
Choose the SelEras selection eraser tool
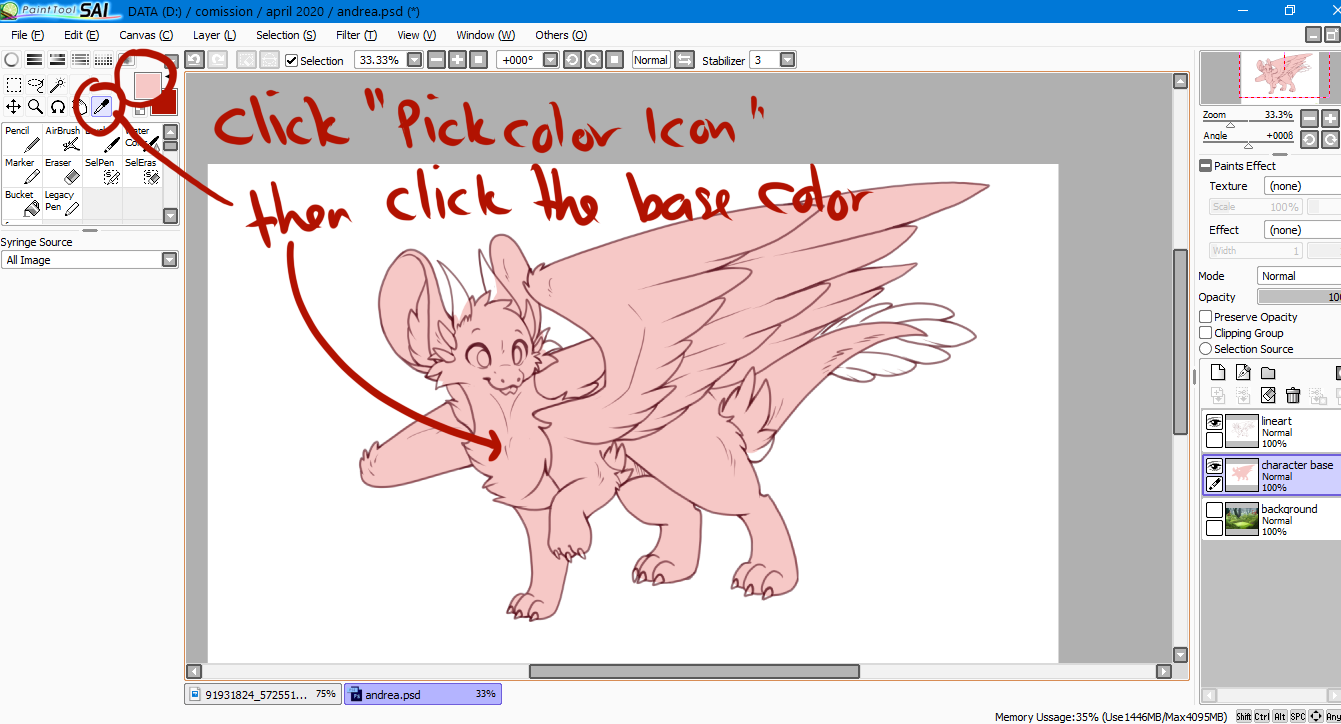142,171
